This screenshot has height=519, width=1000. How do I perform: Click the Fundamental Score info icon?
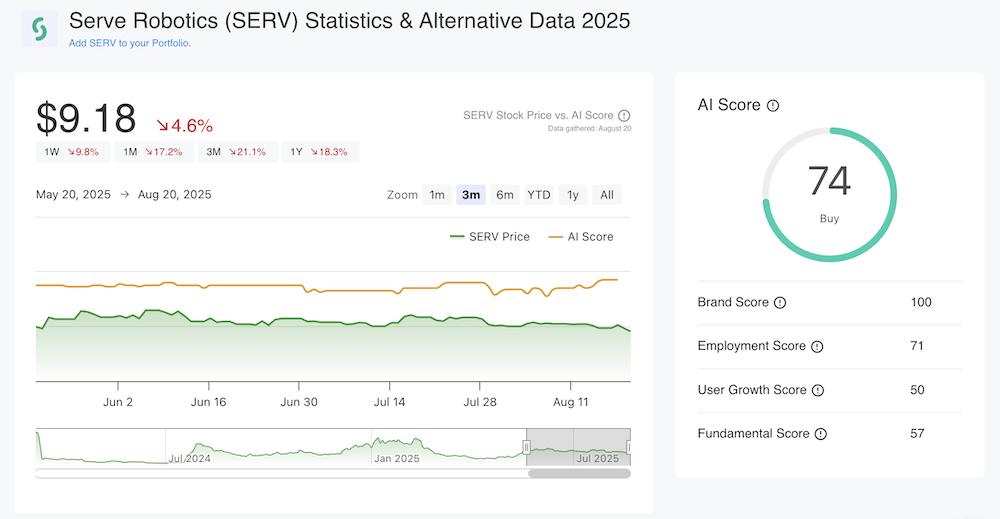click(x=821, y=434)
